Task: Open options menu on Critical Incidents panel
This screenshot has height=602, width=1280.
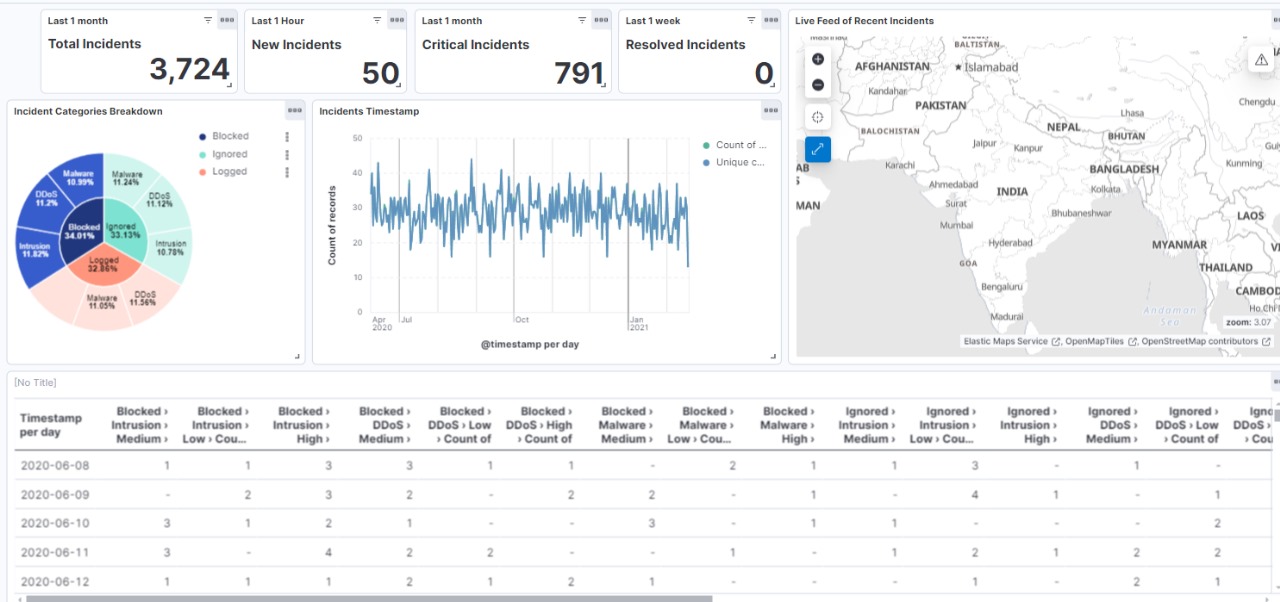Action: [x=601, y=20]
